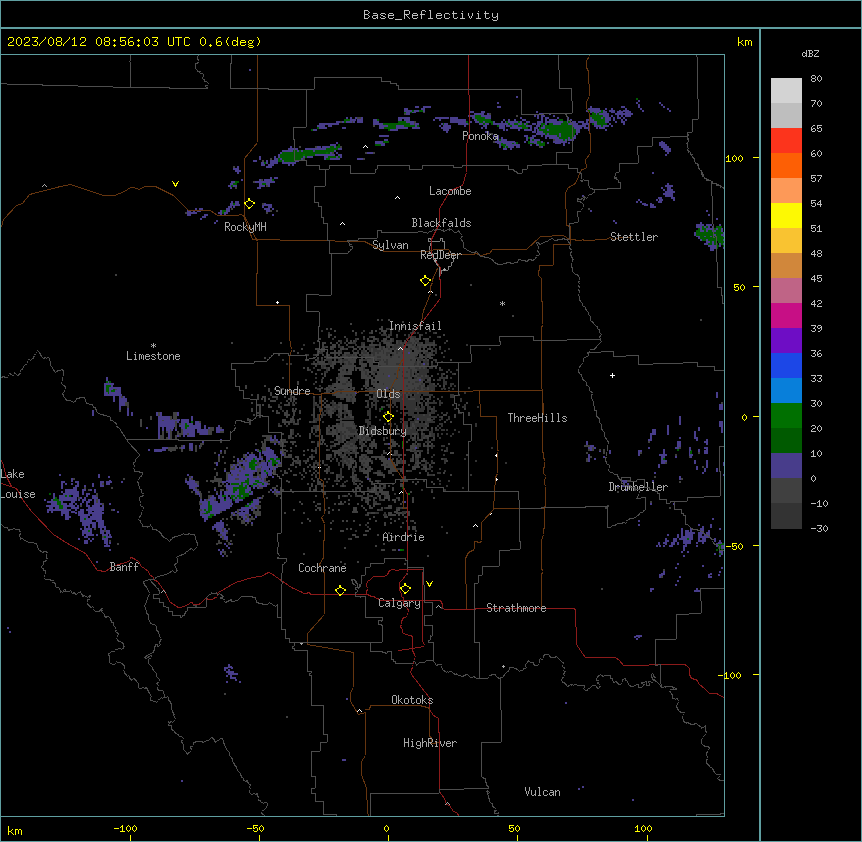Choose the lightest gray swatch atop legend
Viewport: 862px width, 842px height.
click(x=786, y=90)
